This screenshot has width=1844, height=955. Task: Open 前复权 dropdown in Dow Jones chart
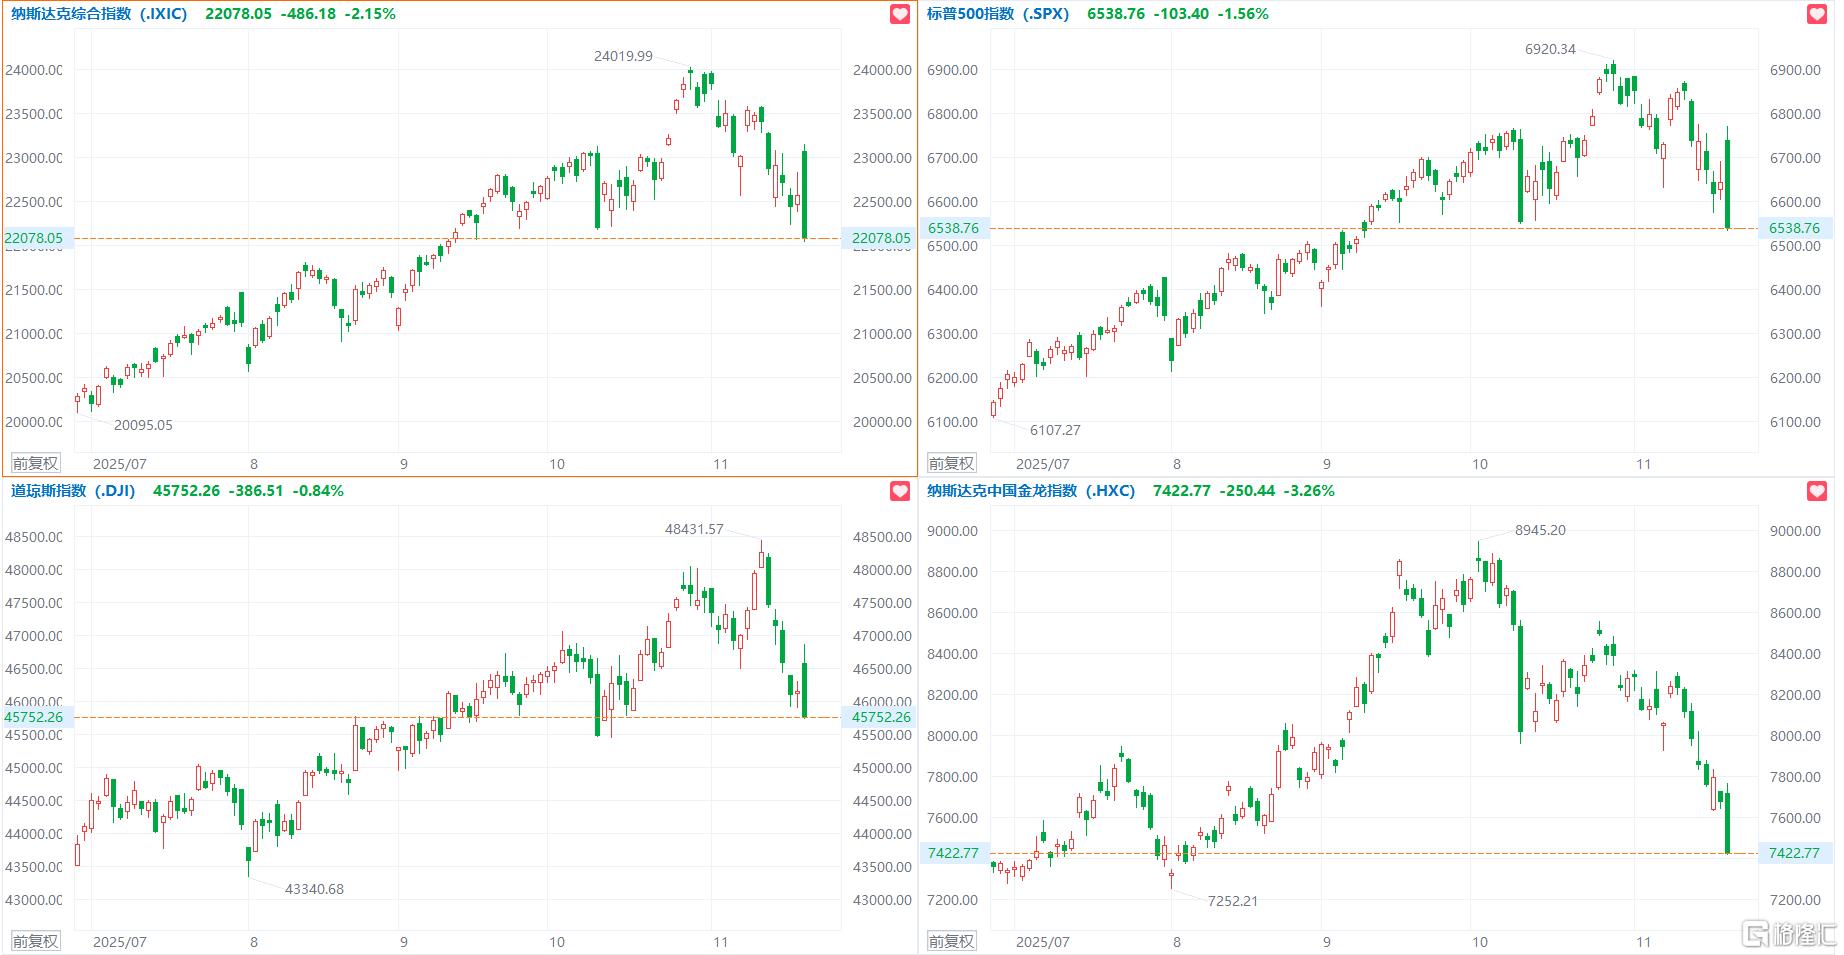point(35,941)
